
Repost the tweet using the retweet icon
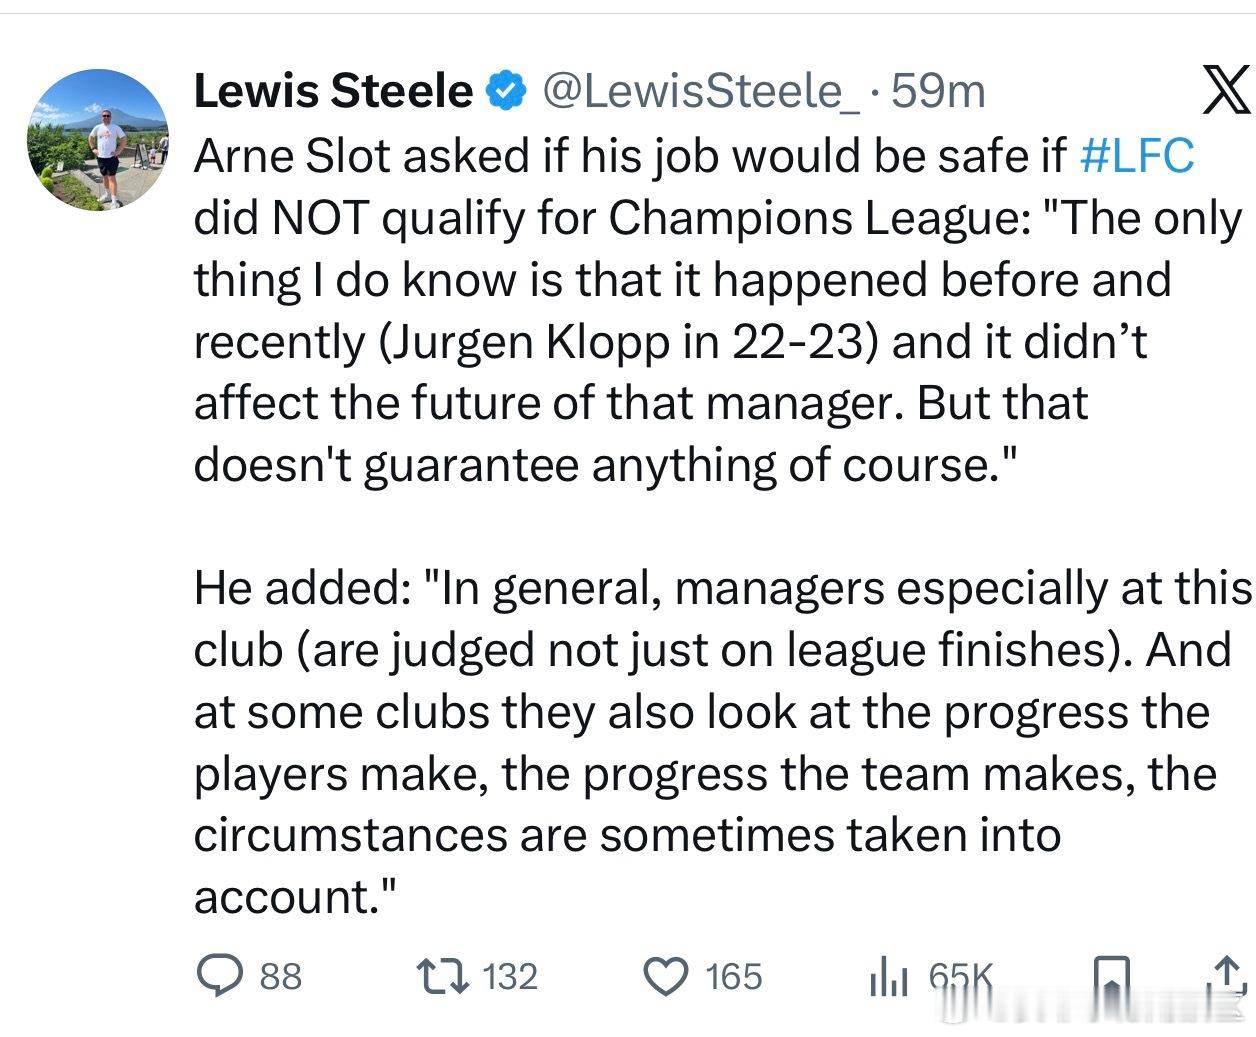tap(441, 976)
